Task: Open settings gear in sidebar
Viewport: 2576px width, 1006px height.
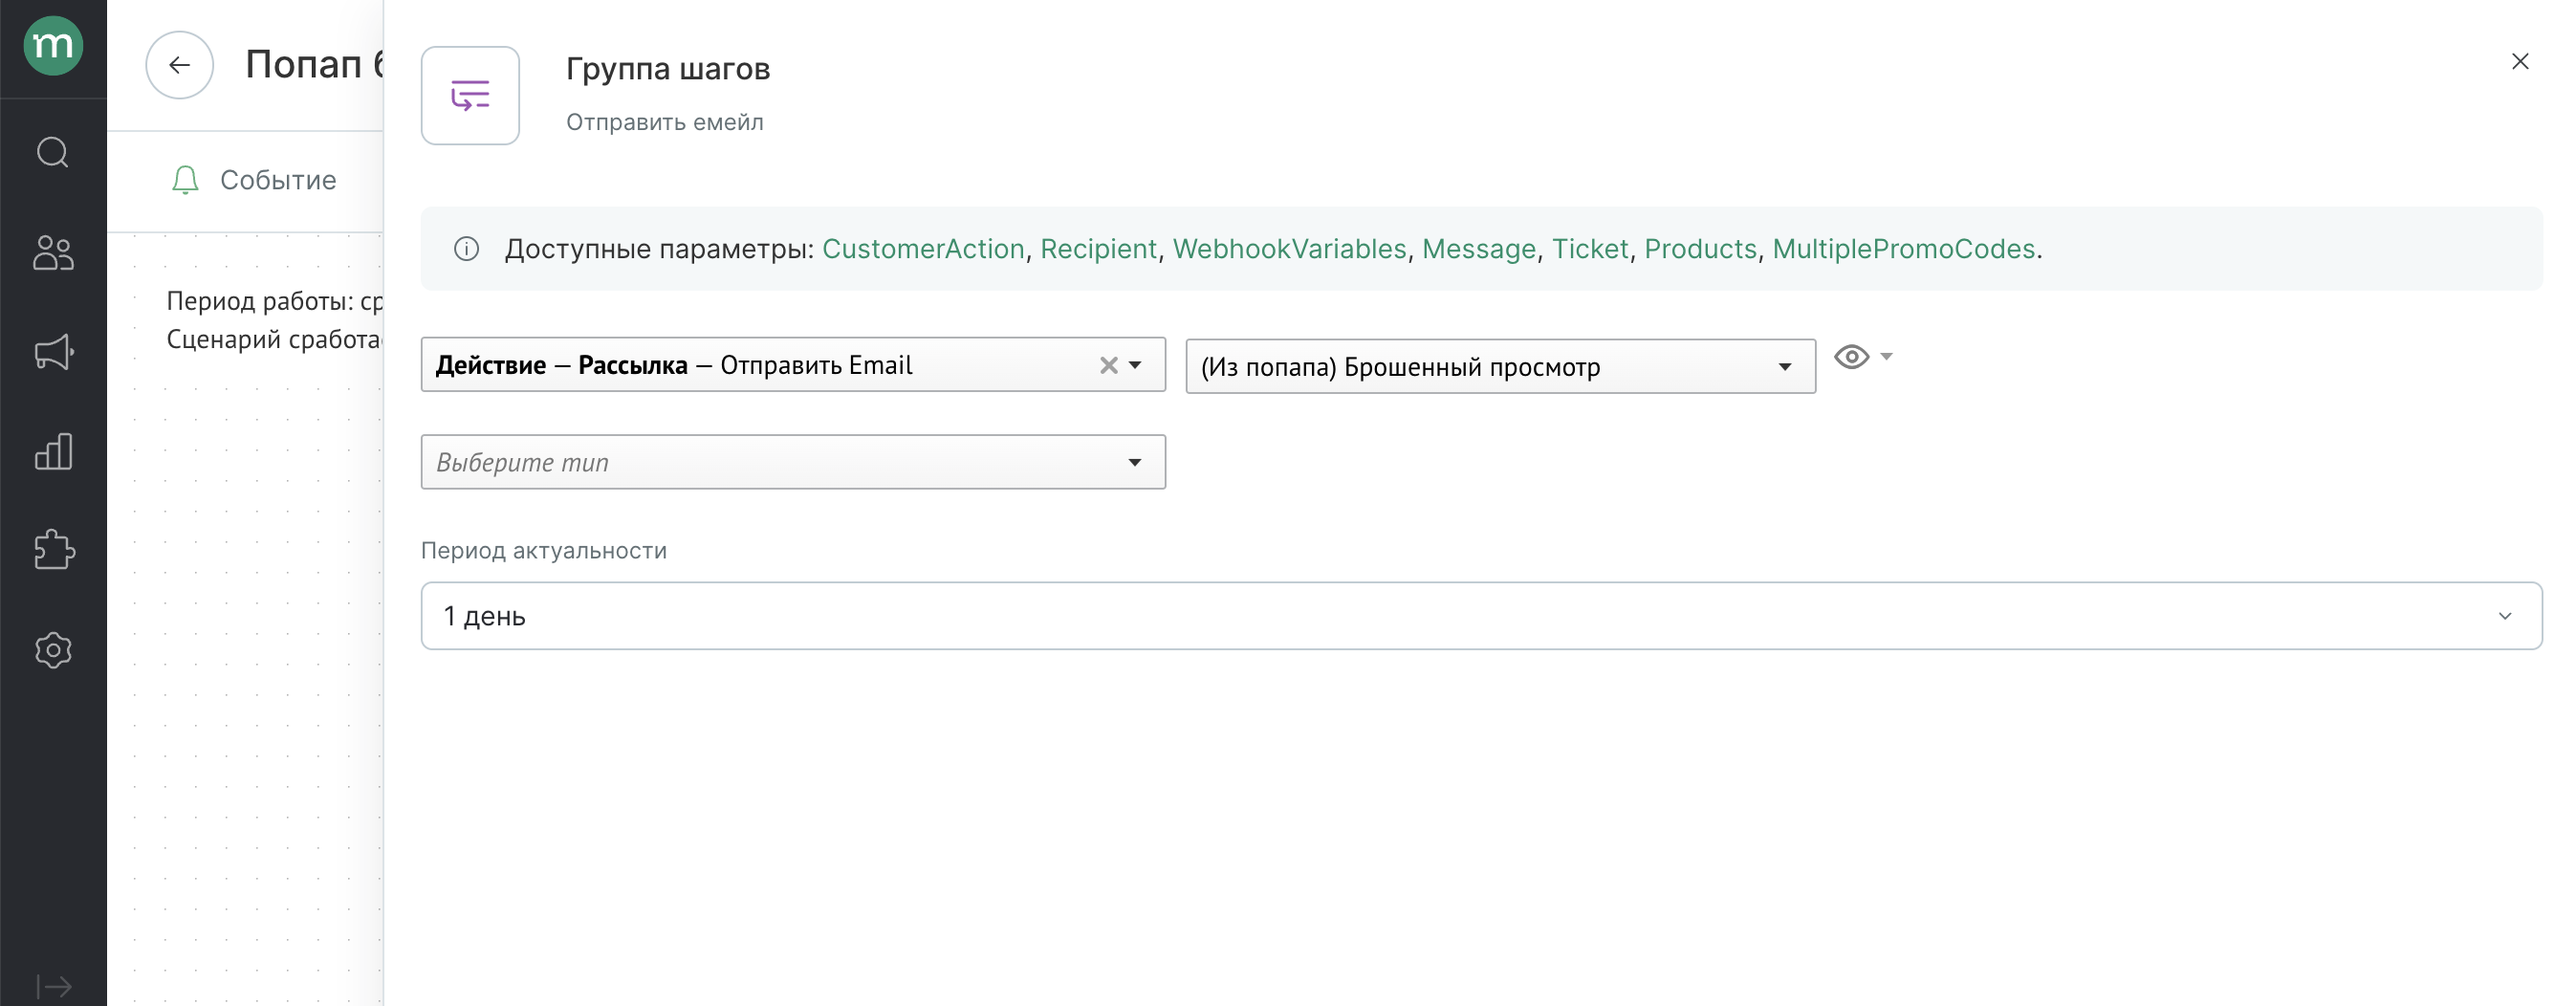Action: pyautogui.click(x=53, y=650)
